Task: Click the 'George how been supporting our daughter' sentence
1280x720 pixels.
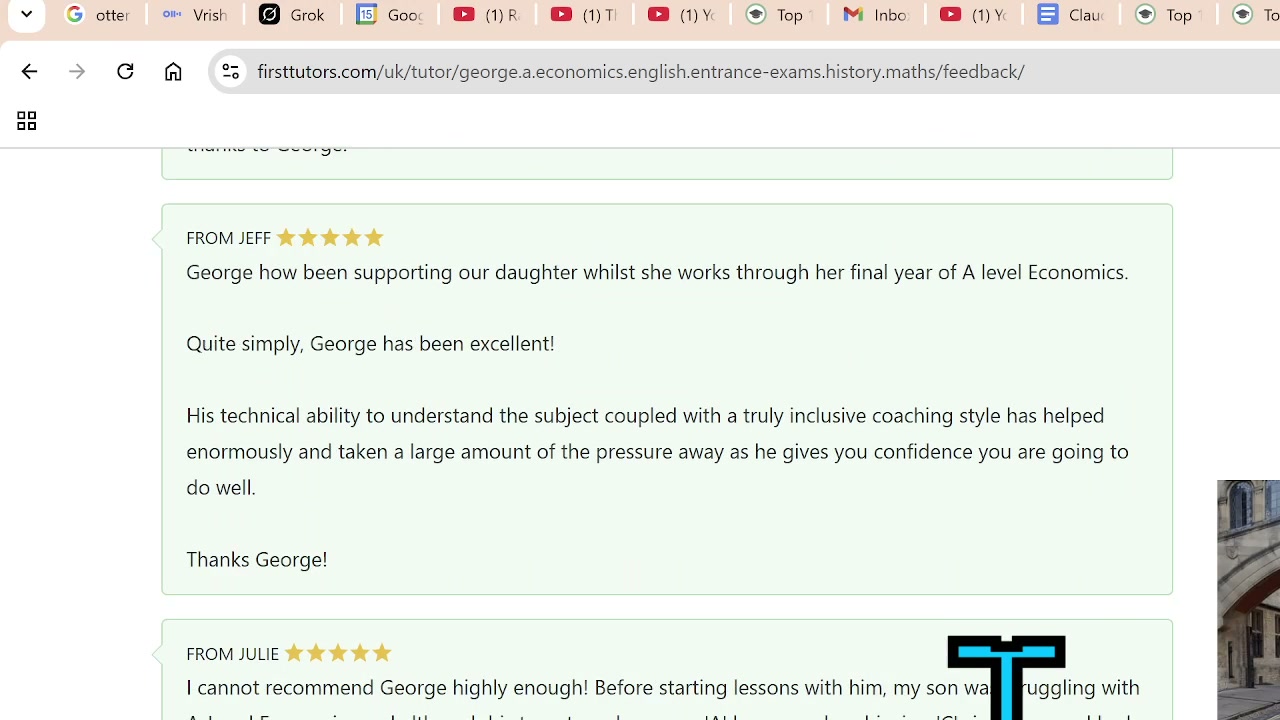Action: point(657,272)
